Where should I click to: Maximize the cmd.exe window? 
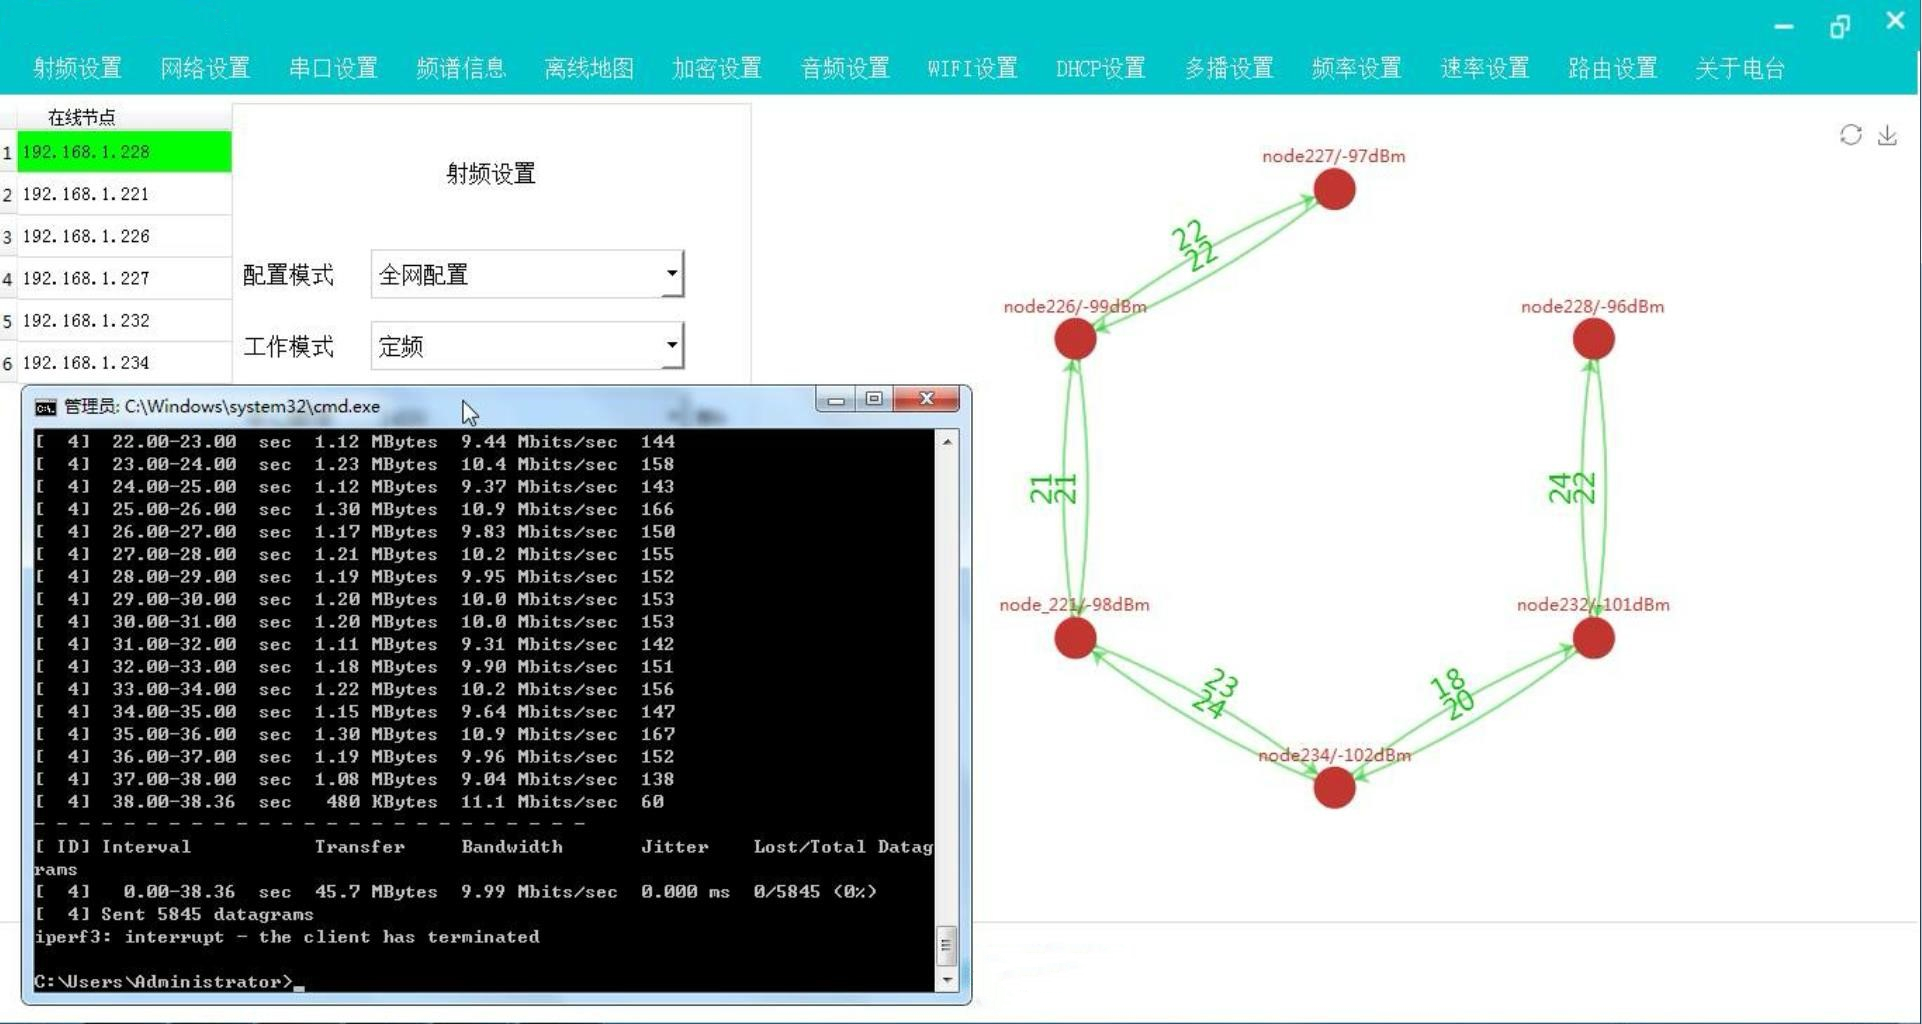tap(874, 400)
